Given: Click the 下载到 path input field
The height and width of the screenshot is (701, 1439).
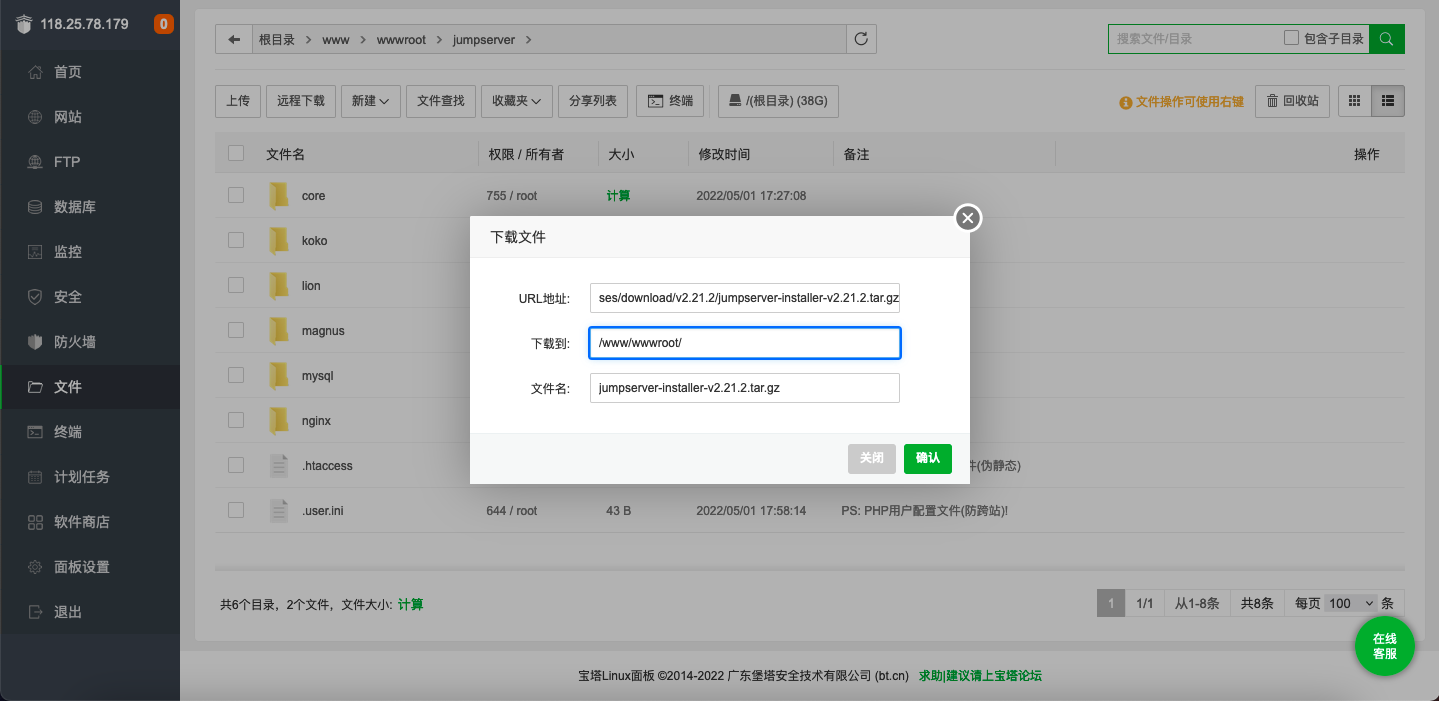Looking at the screenshot, I should click(745, 343).
